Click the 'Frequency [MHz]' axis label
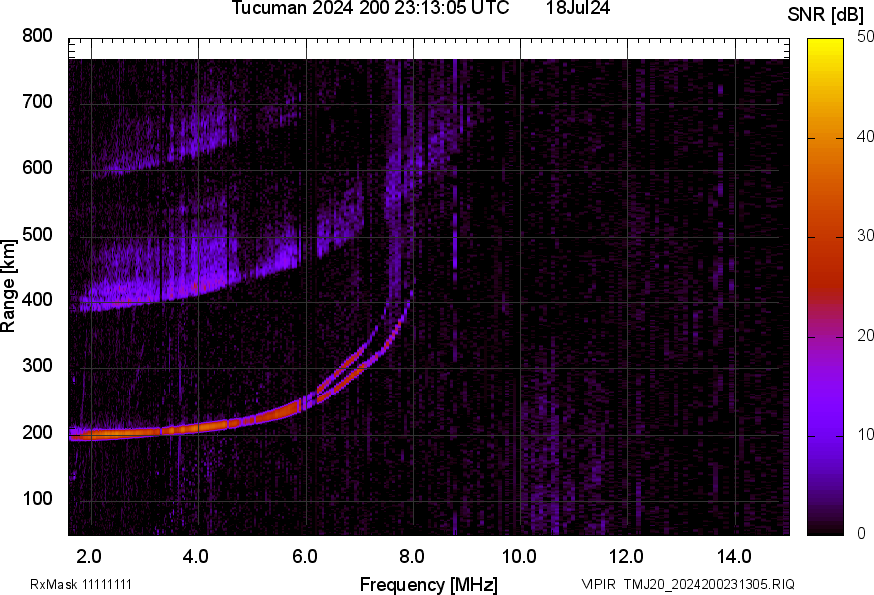874x595 pixels. [429, 584]
